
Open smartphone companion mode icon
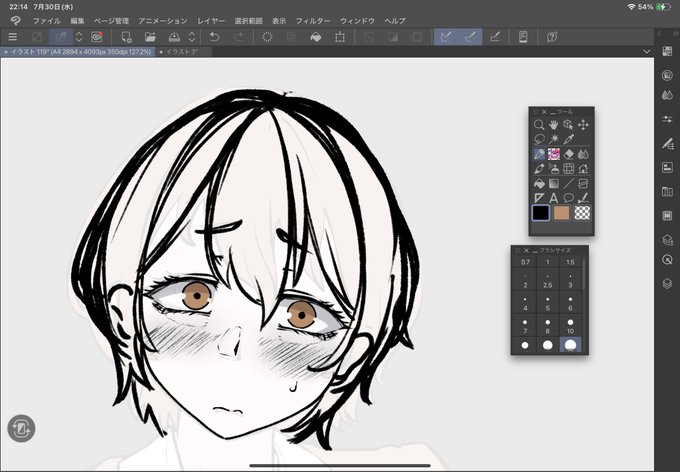pos(523,37)
